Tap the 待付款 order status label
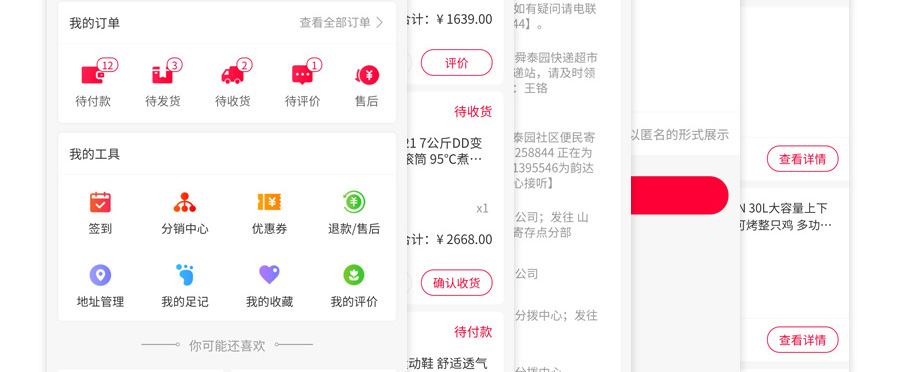This screenshot has width=900, height=372. [473, 332]
